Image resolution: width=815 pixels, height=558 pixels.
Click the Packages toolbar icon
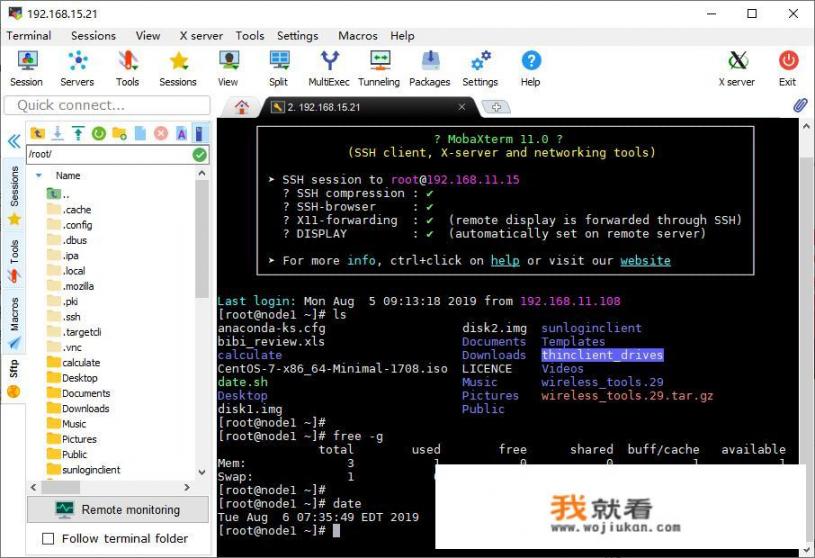pyautogui.click(x=430, y=69)
